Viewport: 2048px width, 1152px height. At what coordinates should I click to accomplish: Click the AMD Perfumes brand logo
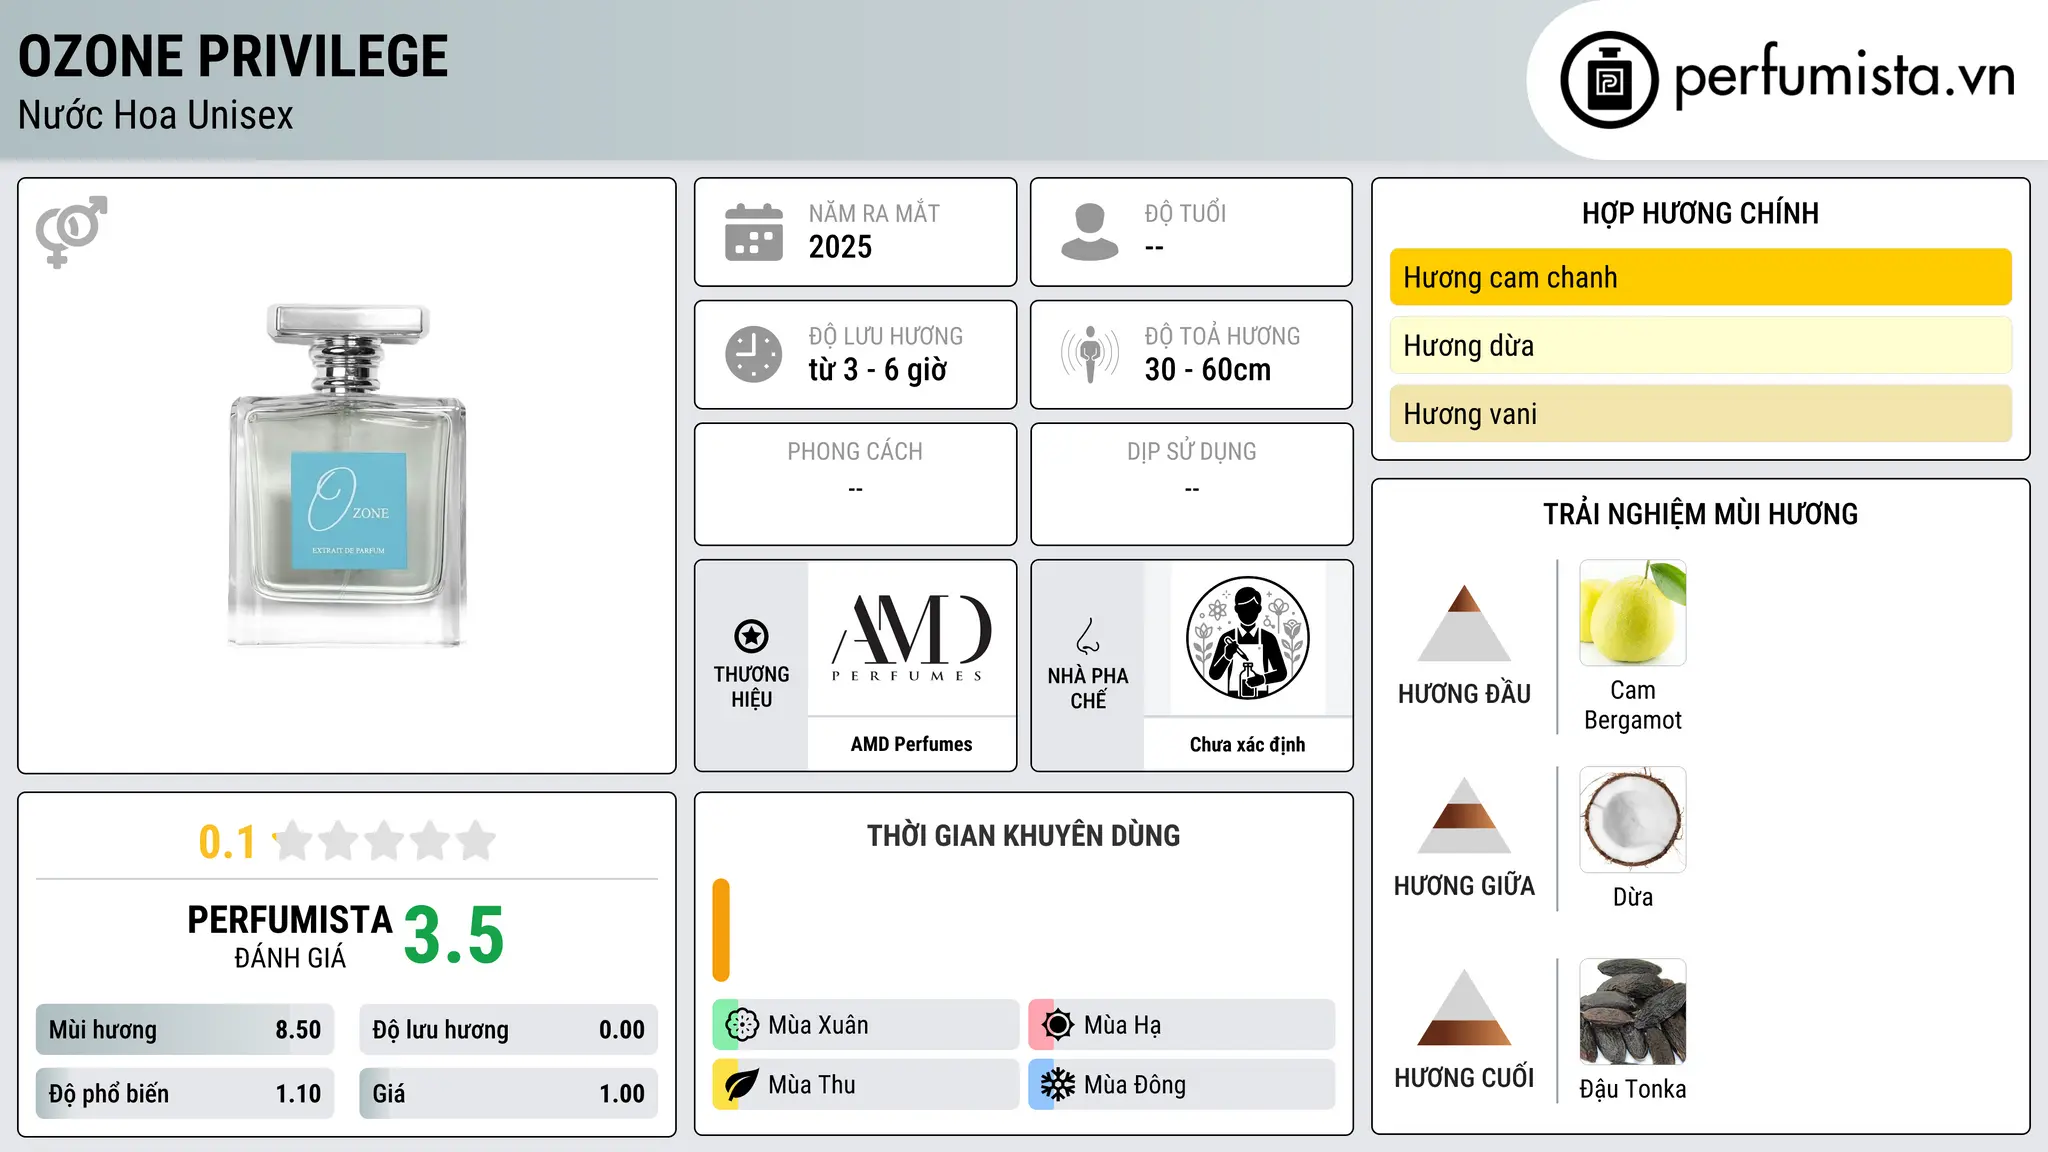(911, 638)
